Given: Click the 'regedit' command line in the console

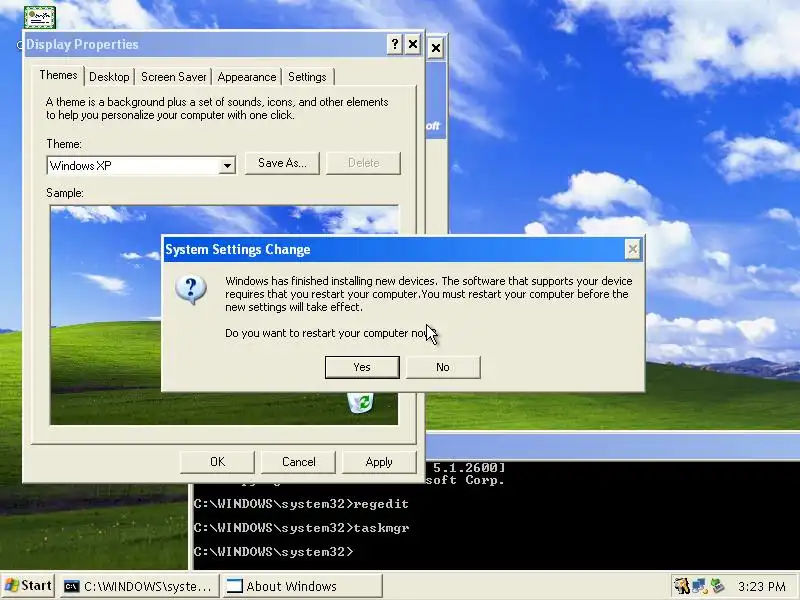Looking at the screenshot, I should (301, 504).
